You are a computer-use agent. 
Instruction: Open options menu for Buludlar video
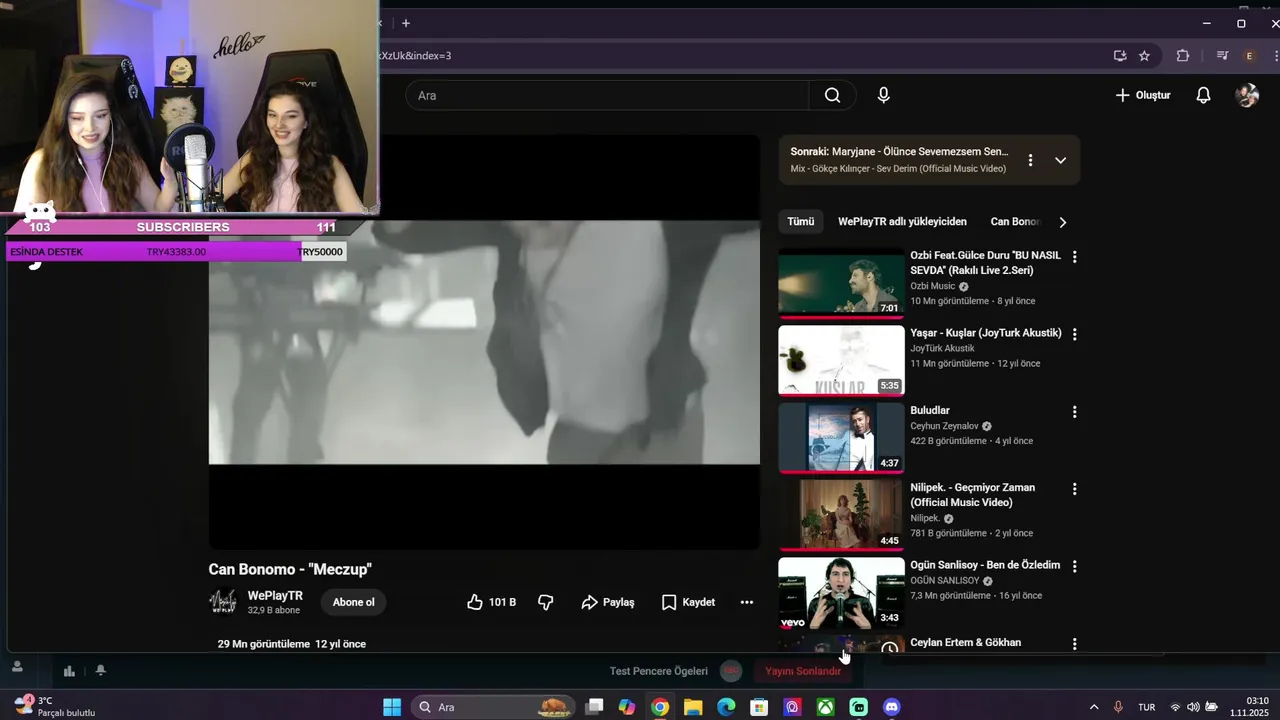click(x=1074, y=412)
